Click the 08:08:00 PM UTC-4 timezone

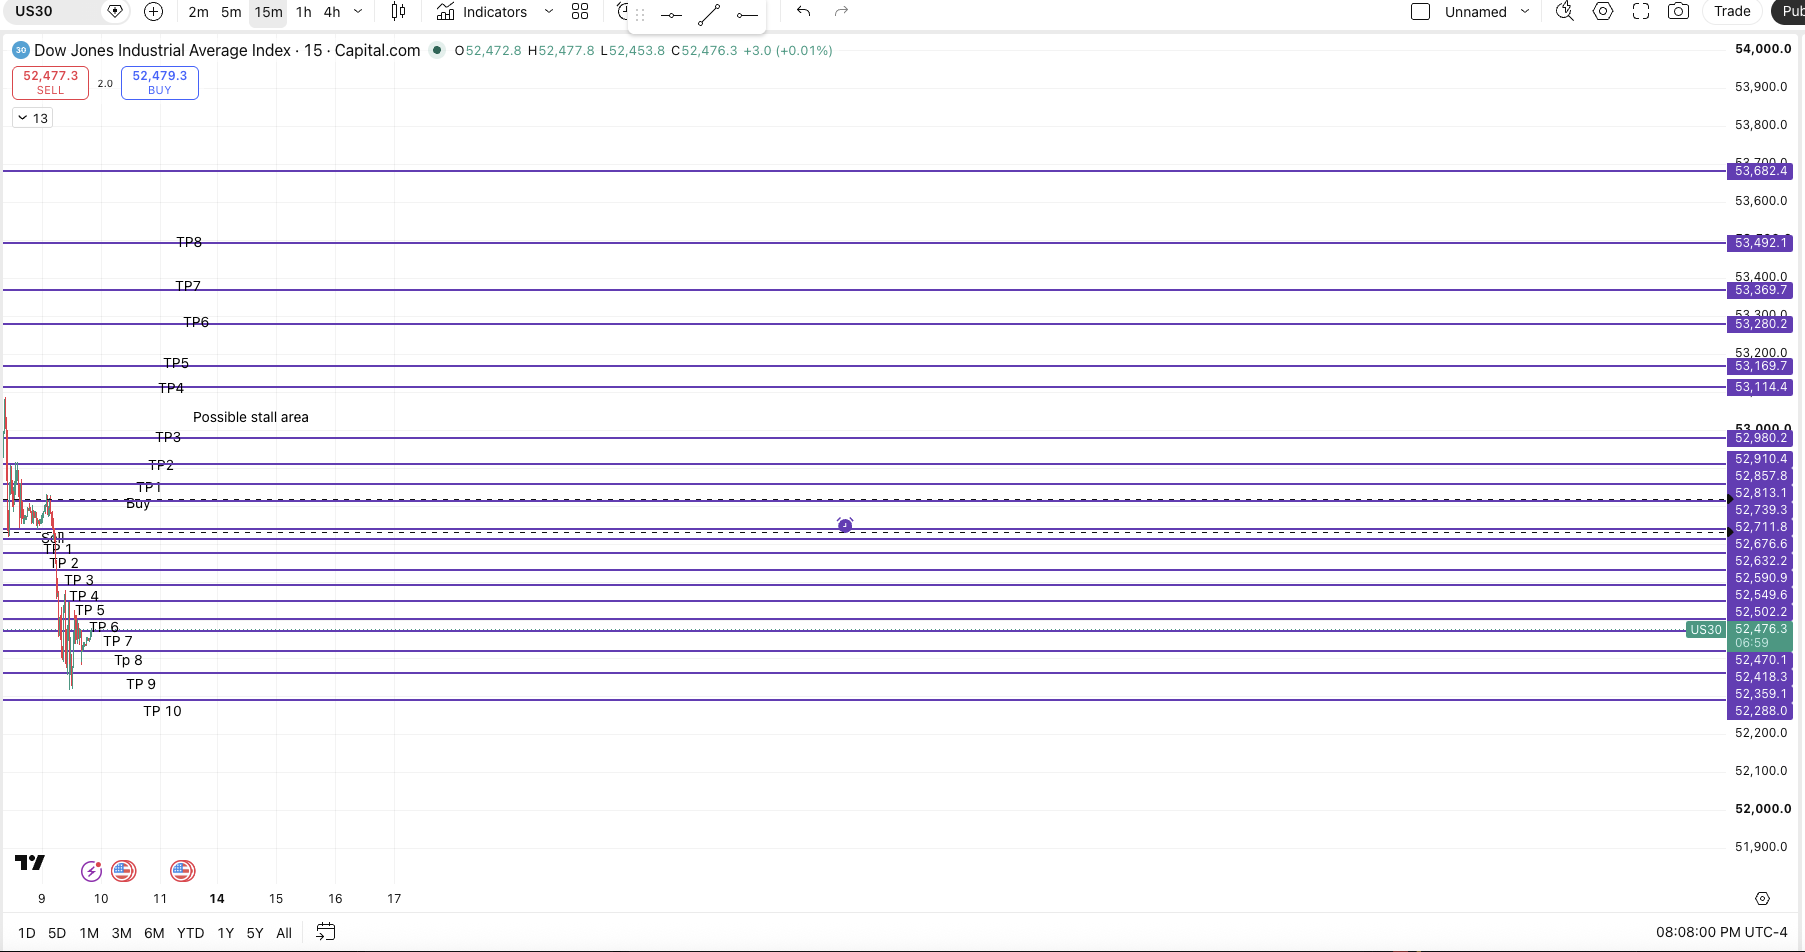(1721, 932)
